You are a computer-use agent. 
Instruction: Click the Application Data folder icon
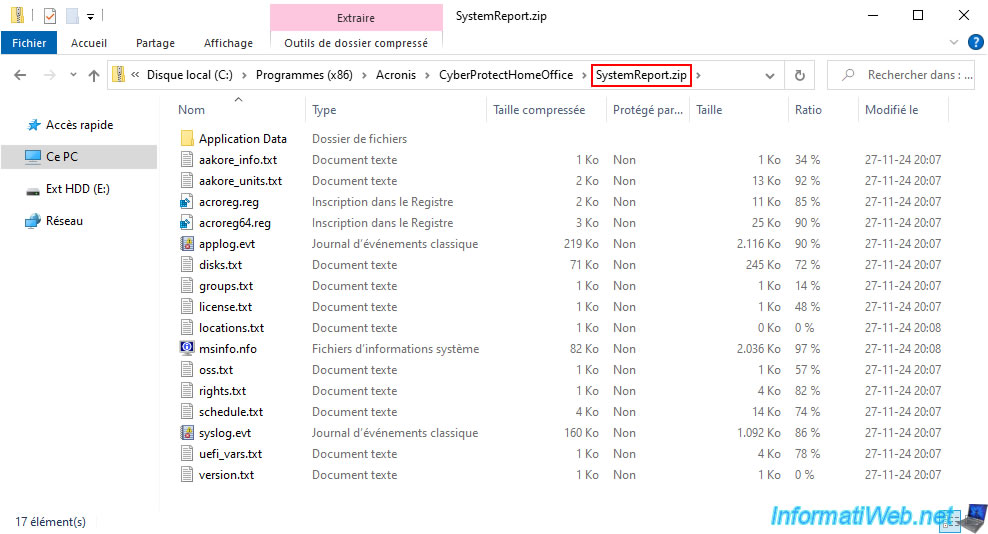(x=187, y=139)
